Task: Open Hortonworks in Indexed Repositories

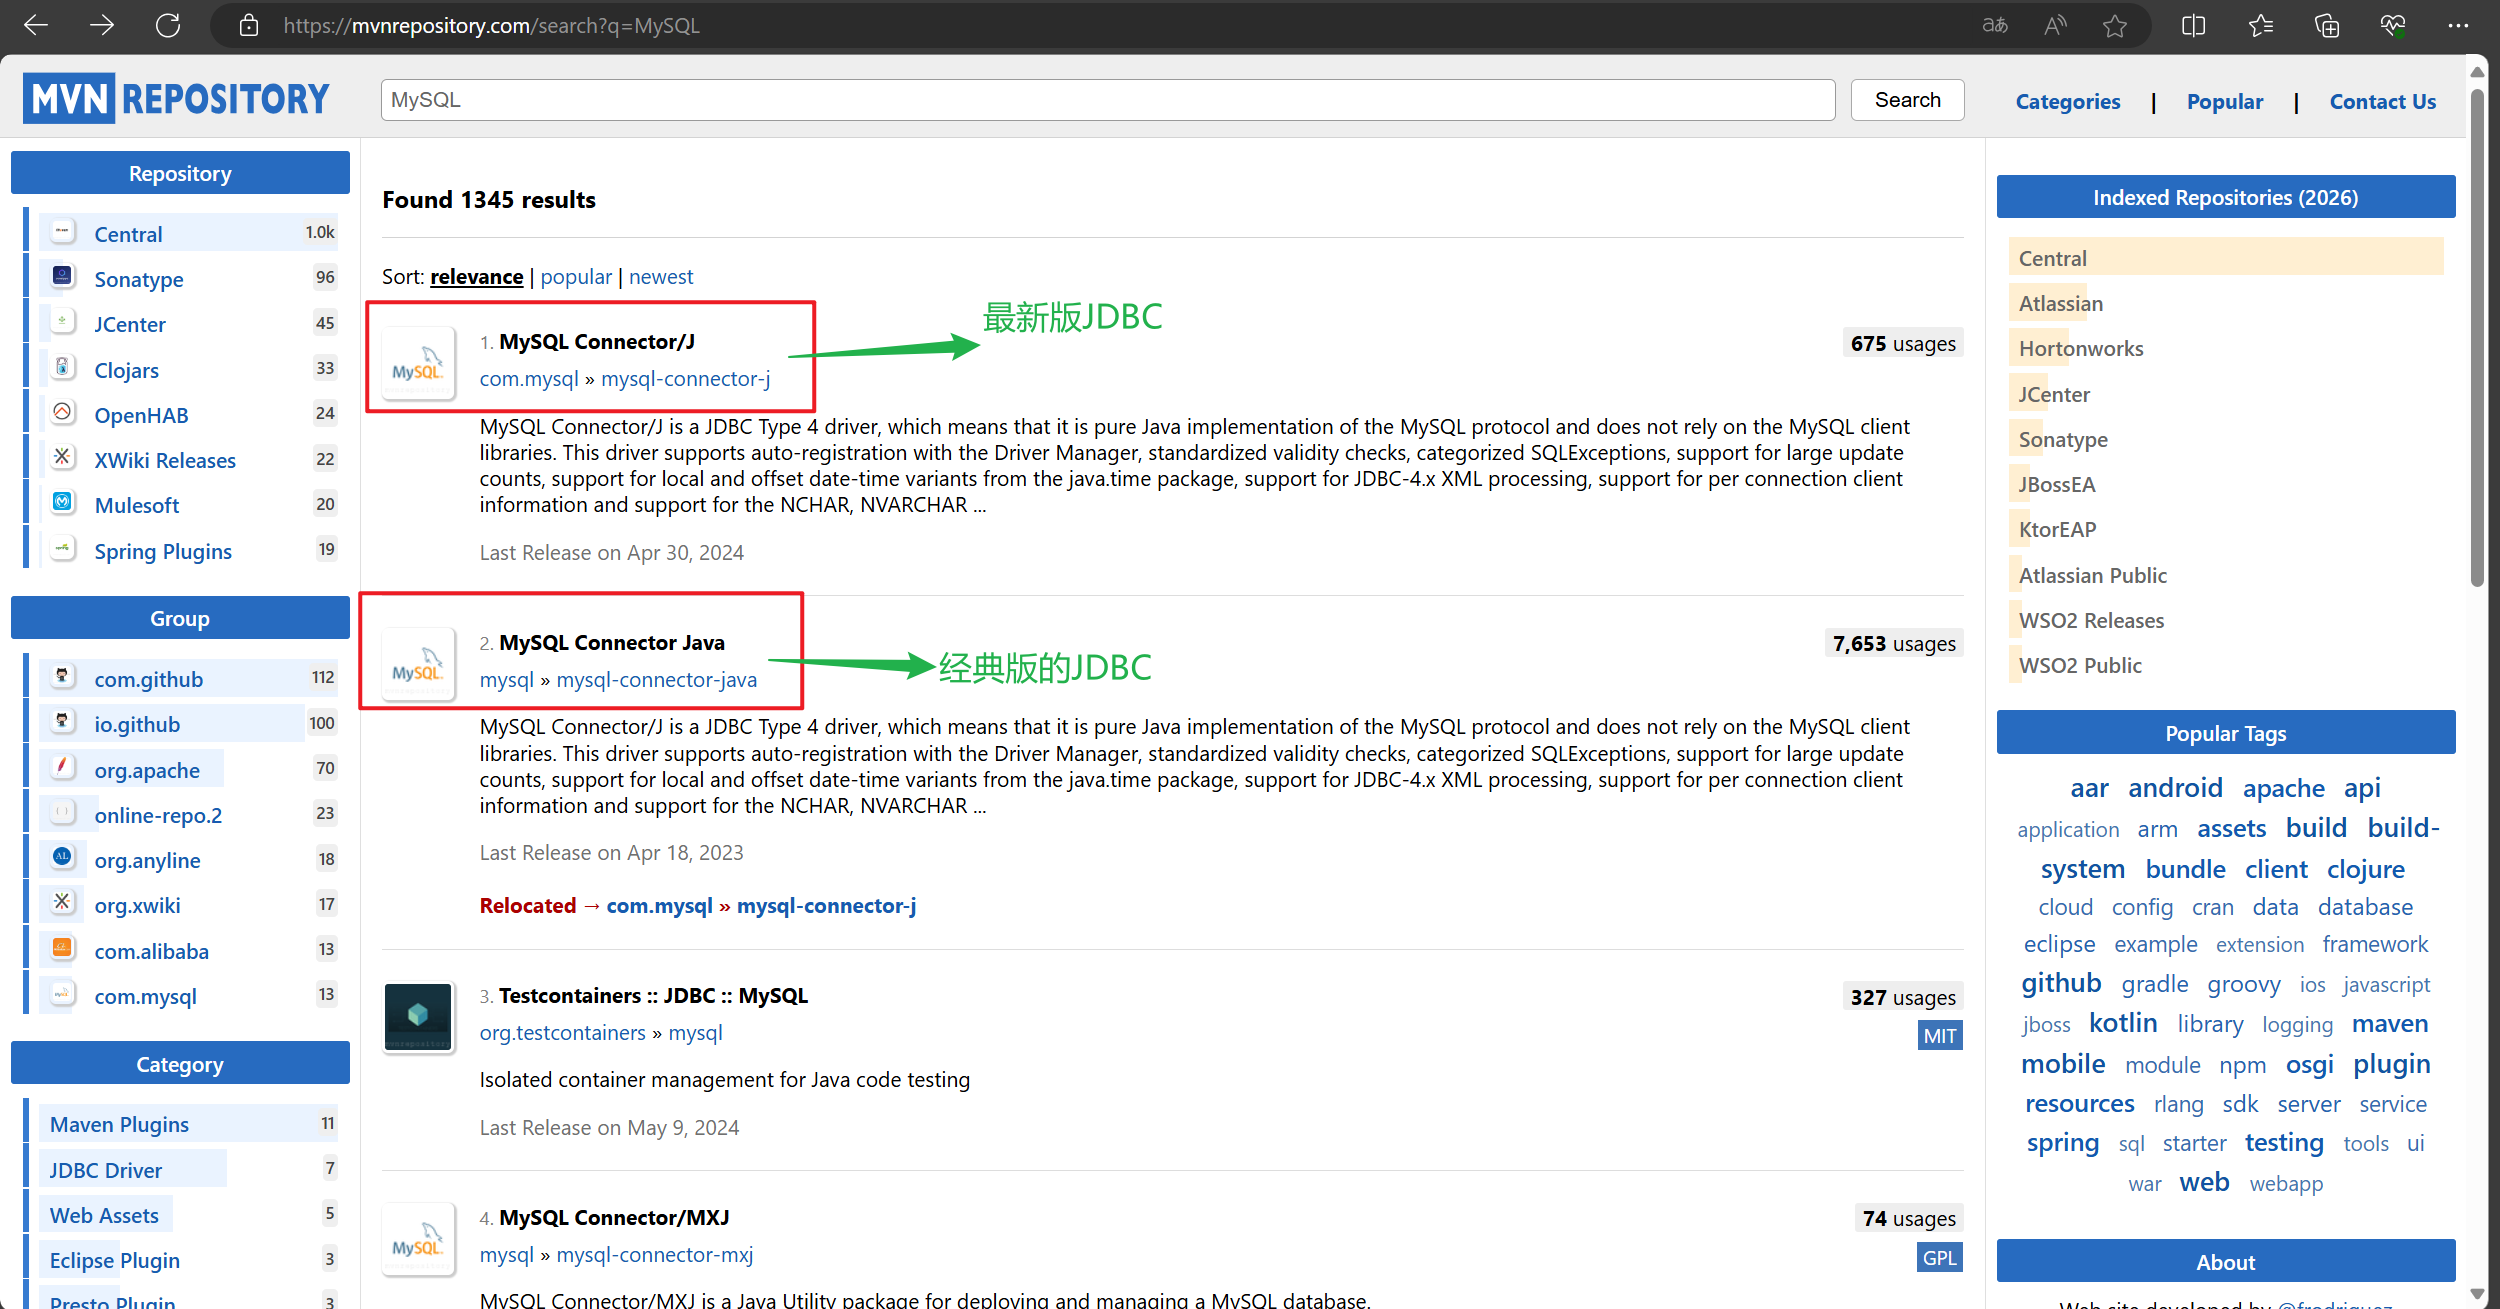Action: click(x=2080, y=349)
